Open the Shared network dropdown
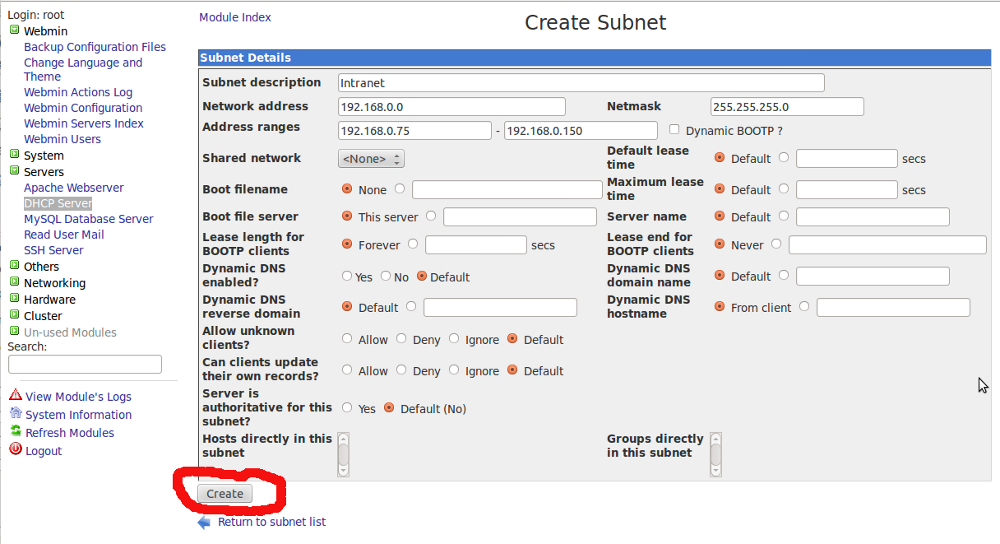Image resolution: width=1000 pixels, height=544 pixels. (371, 159)
